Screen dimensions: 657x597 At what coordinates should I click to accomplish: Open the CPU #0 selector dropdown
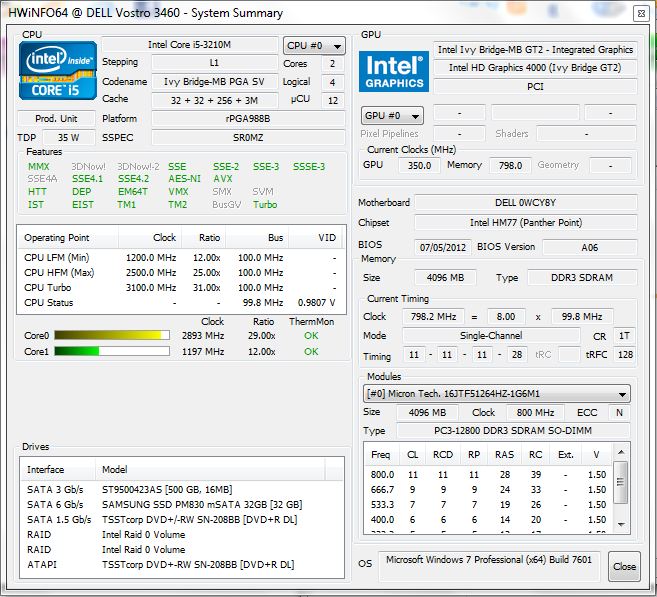(x=314, y=46)
